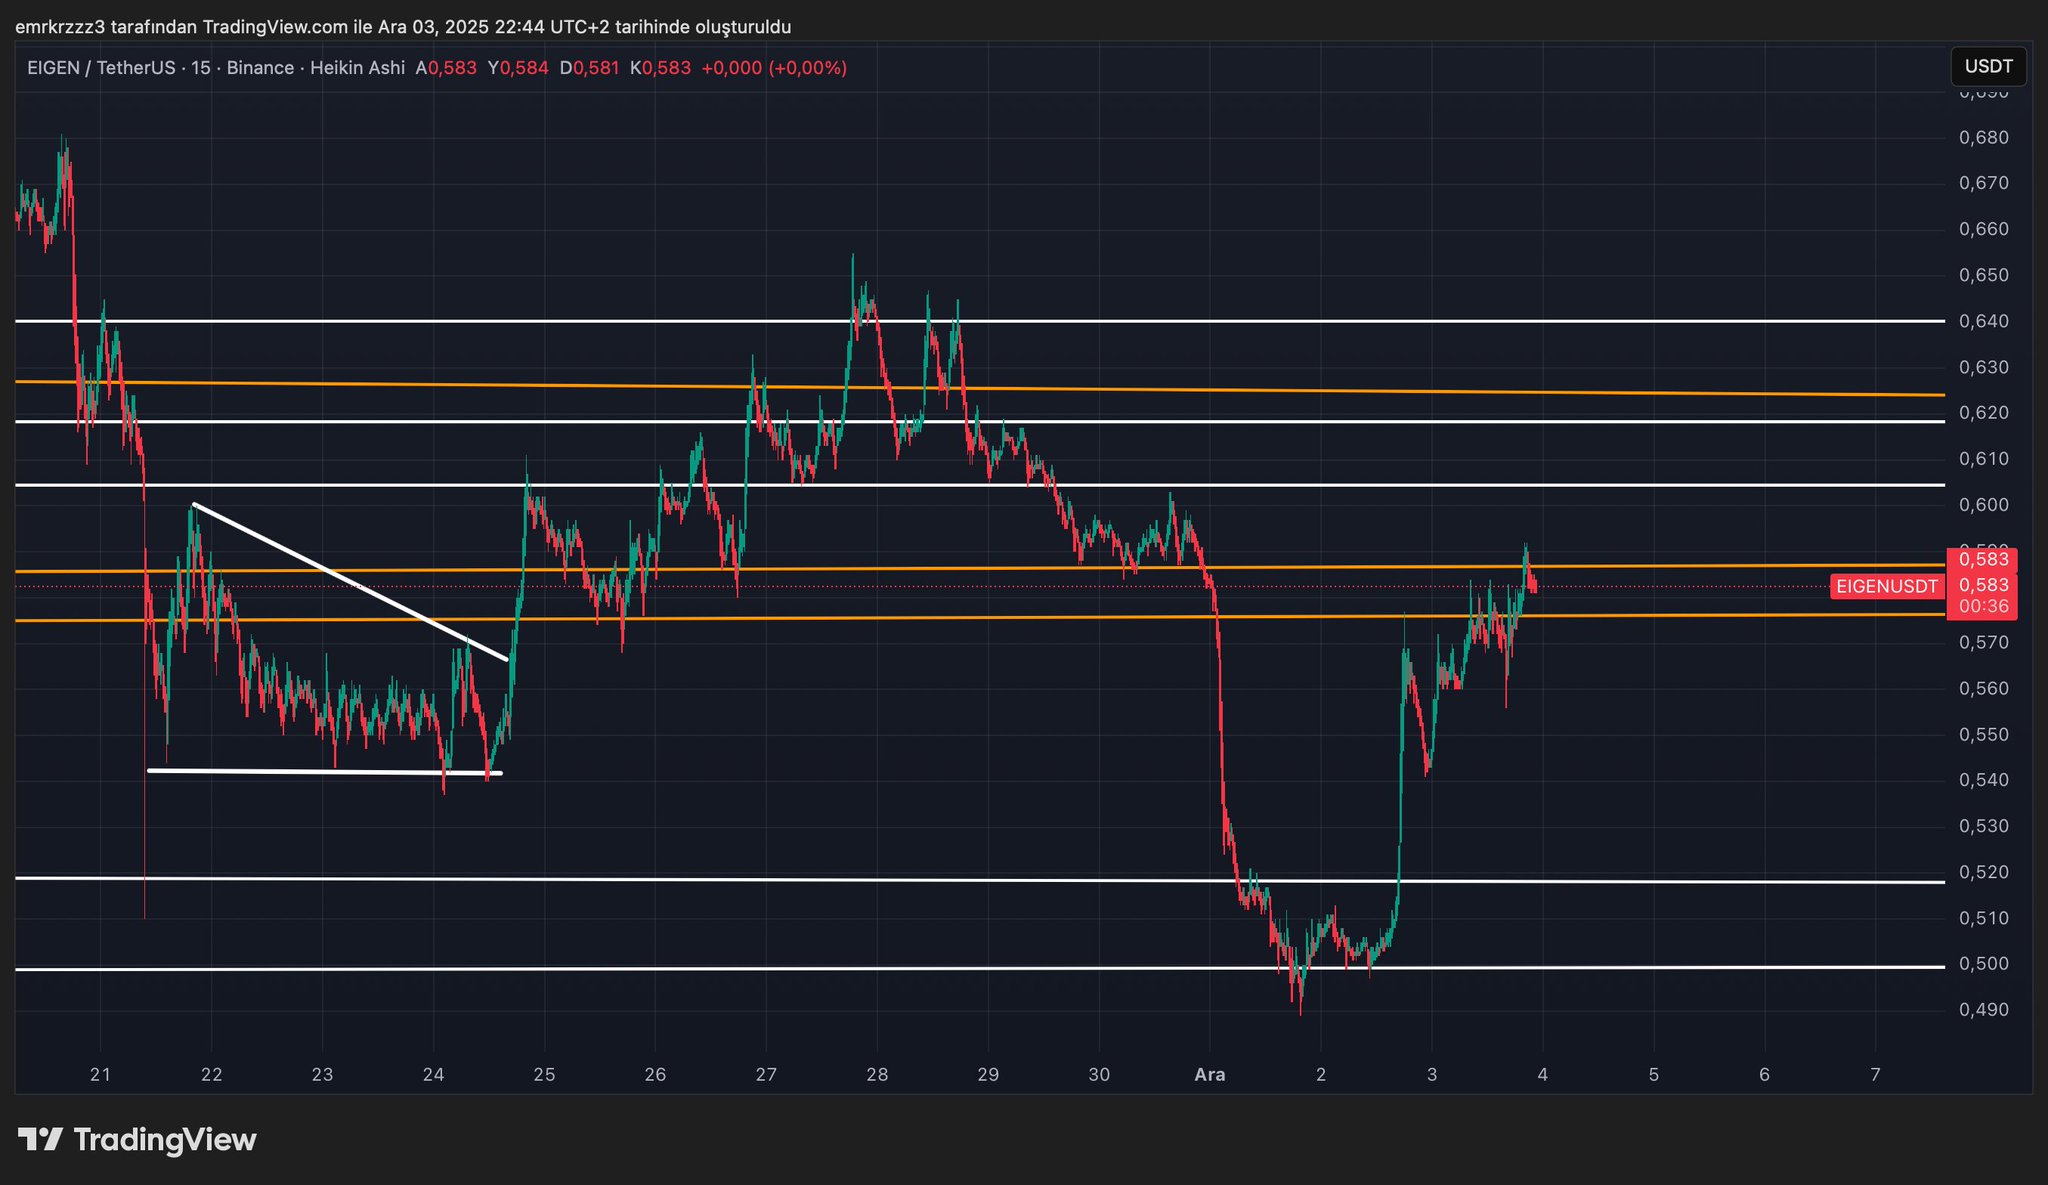Click date label 25 on the time axis
2048x1185 pixels.
point(544,1075)
